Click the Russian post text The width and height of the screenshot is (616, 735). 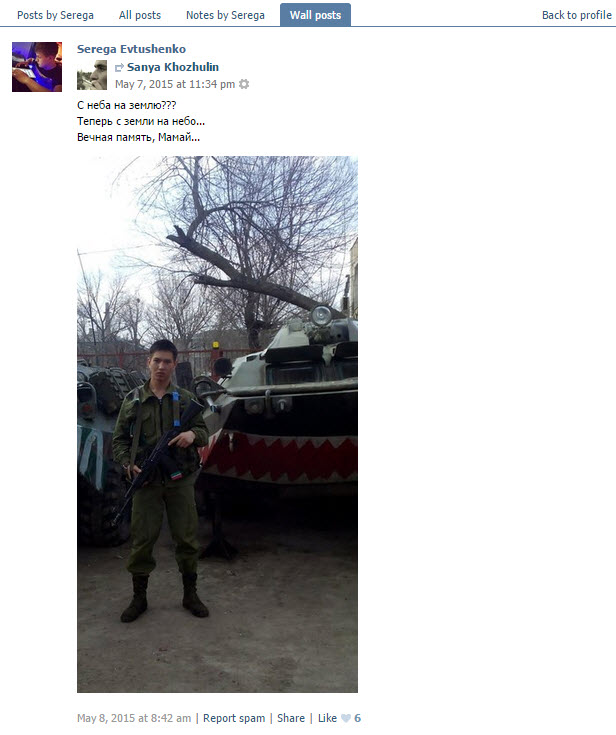[x=141, y=121]
